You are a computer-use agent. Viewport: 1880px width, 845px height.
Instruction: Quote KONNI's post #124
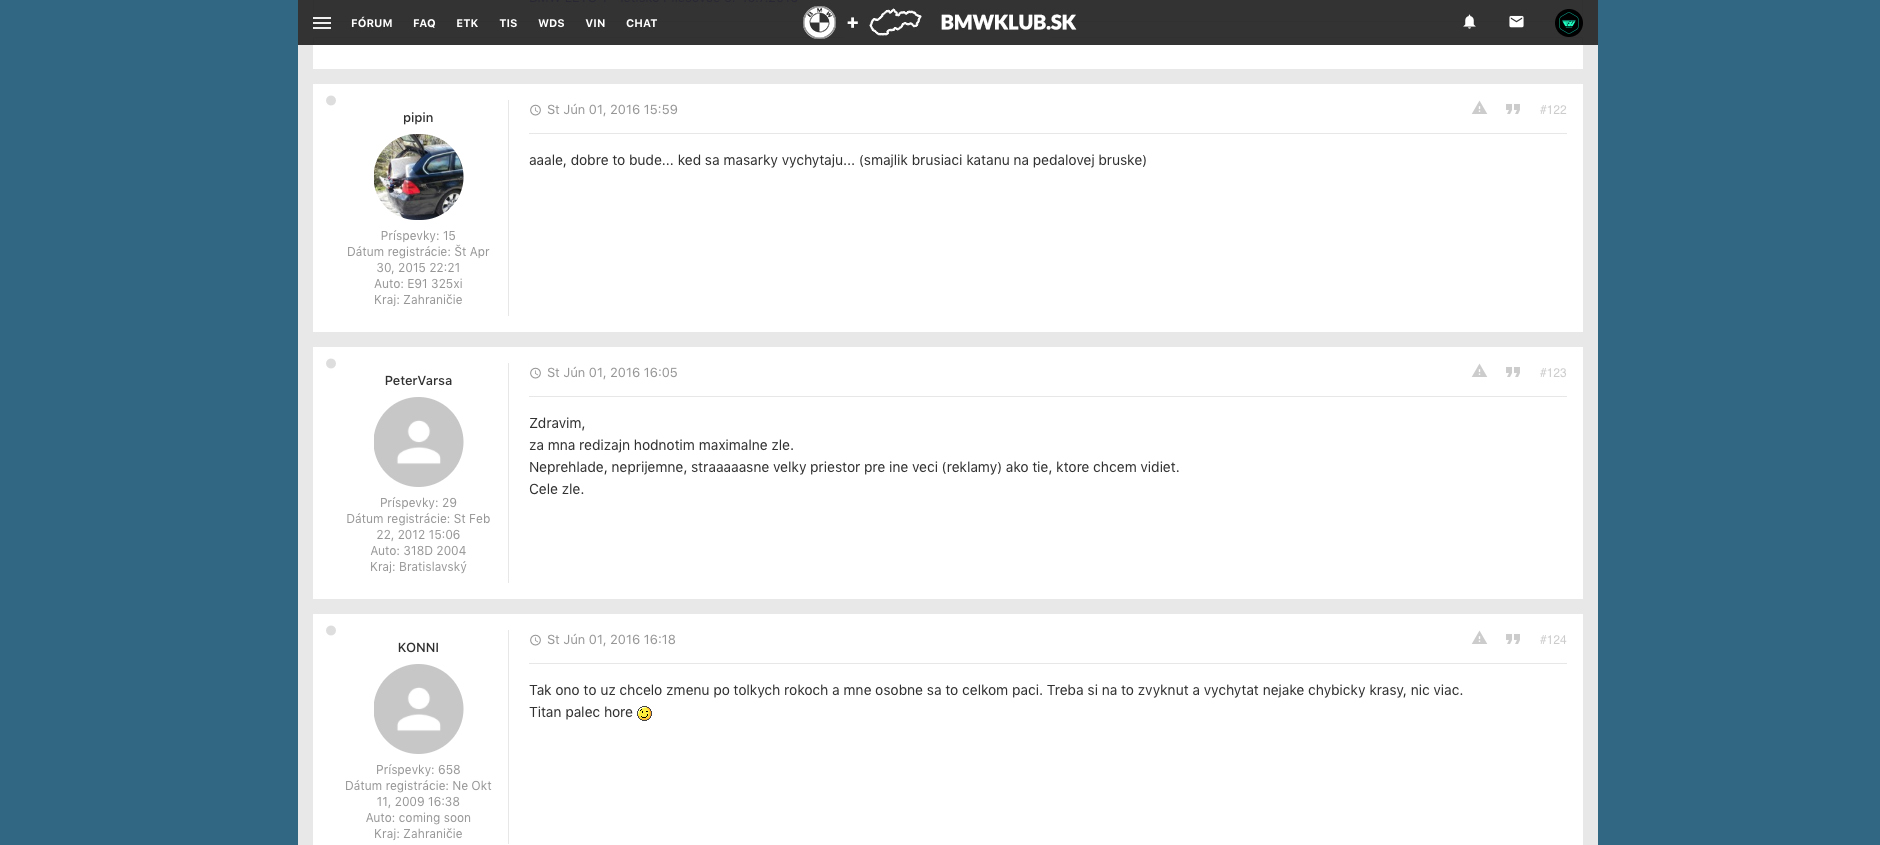click(x=1513, y=639)
